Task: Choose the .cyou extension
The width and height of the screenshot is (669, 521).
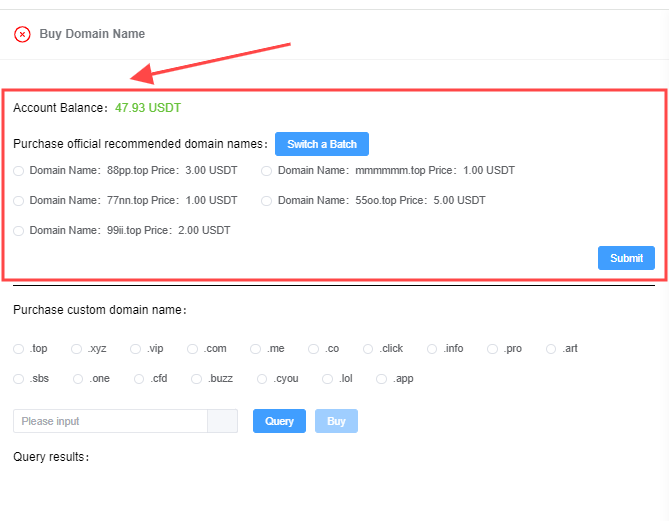Action: coord(262,379)
